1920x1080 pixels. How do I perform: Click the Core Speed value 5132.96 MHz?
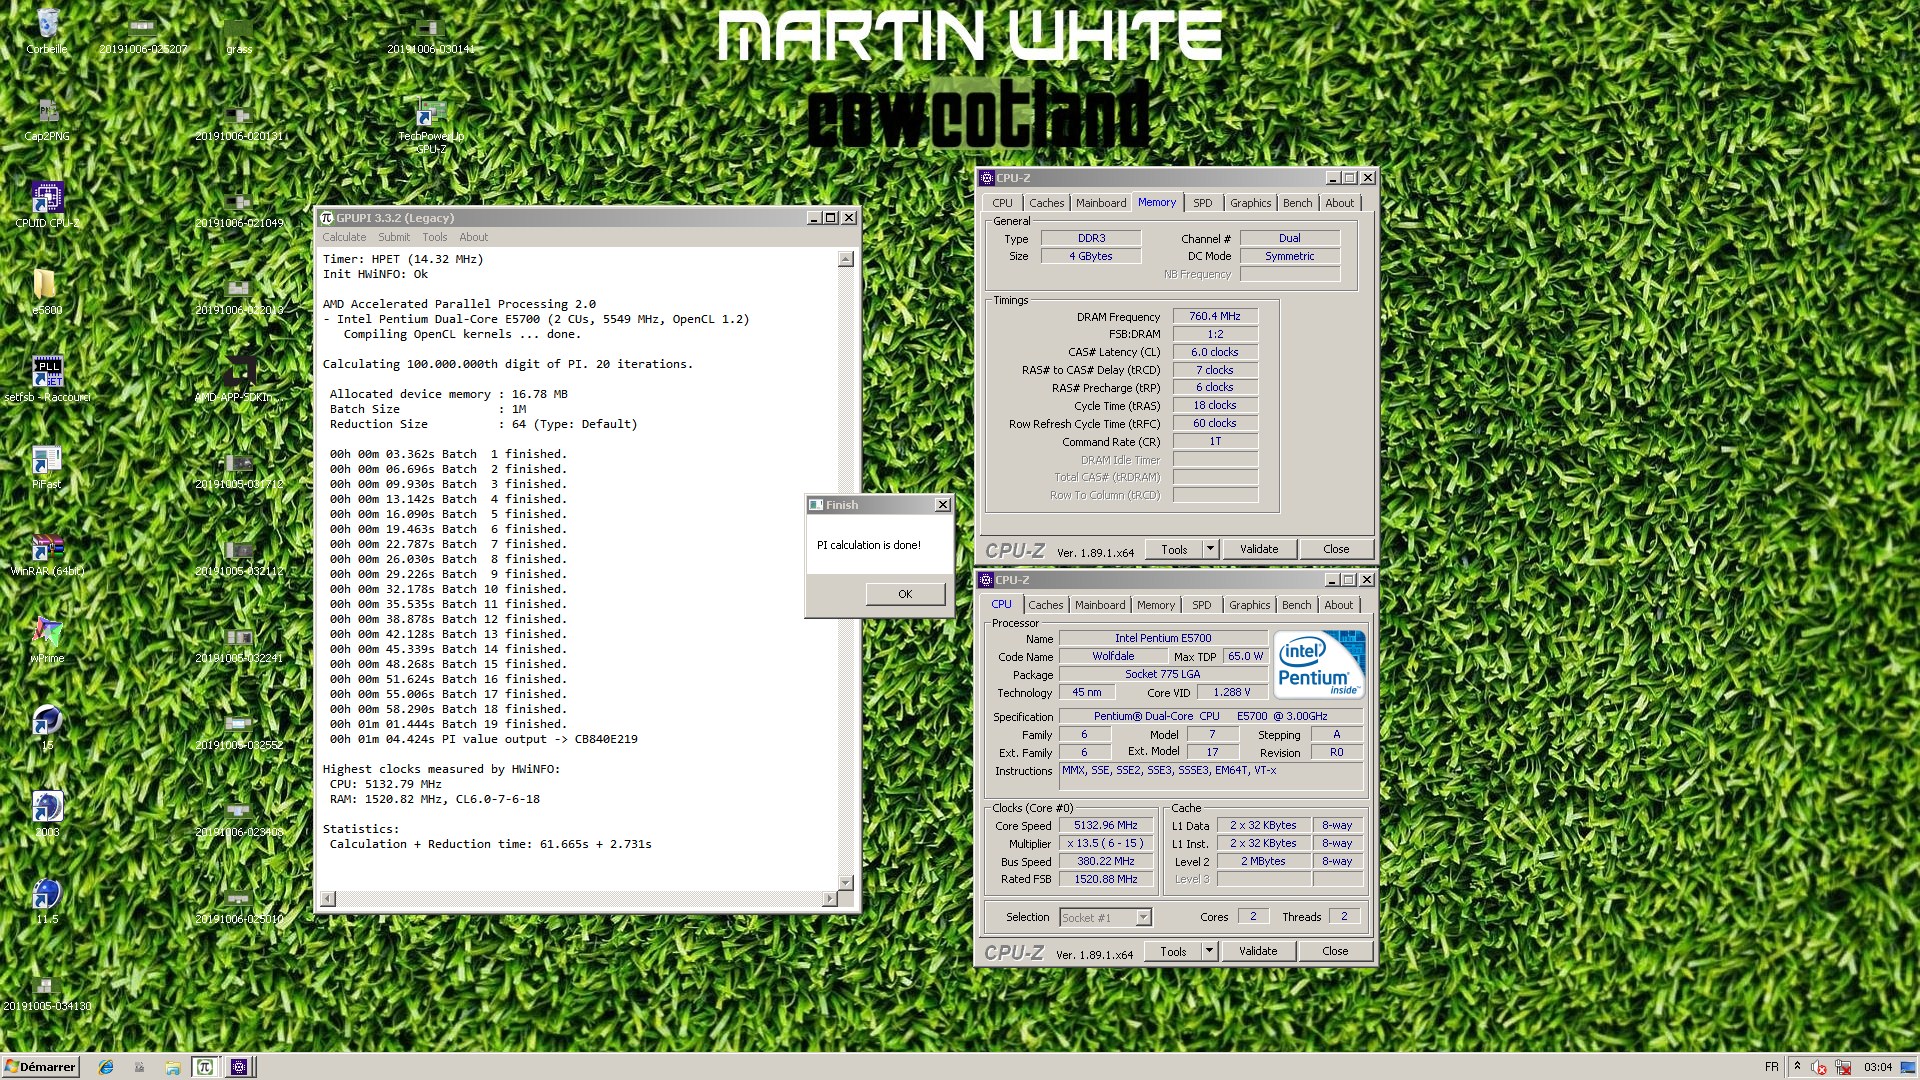(x=1105, y=826)
